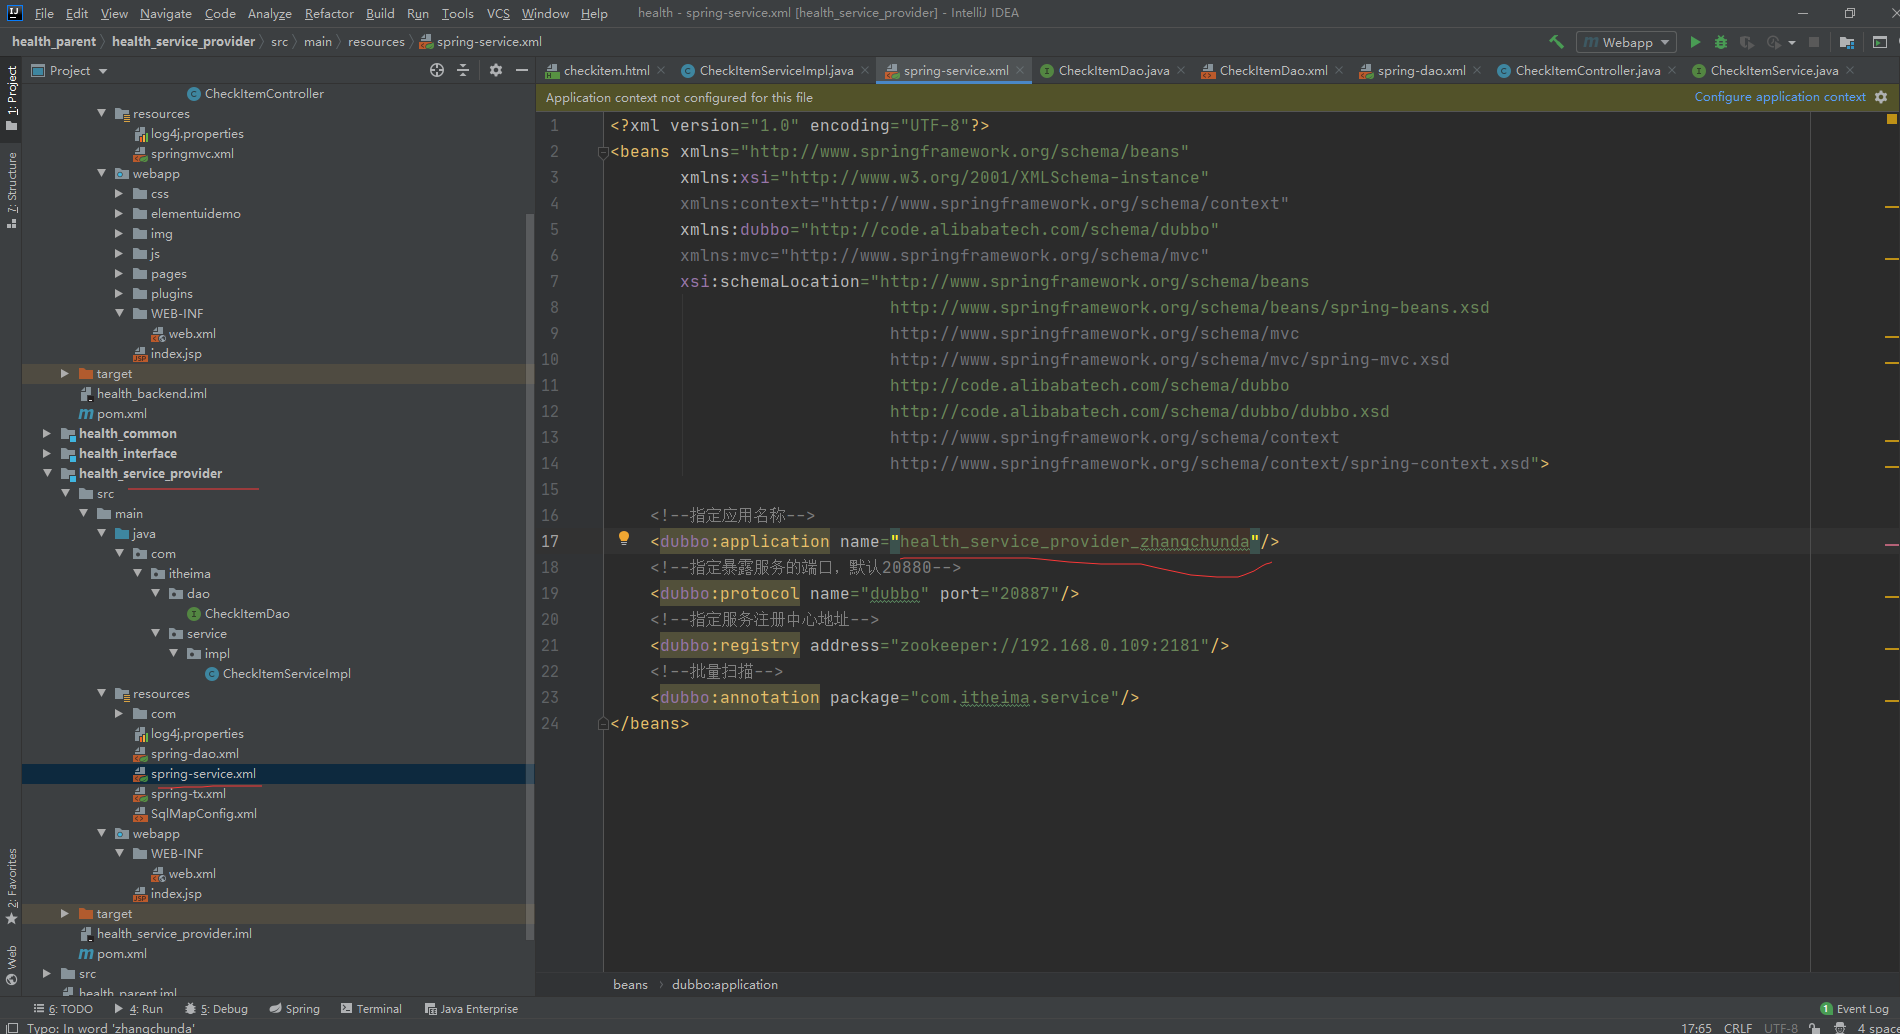Select spring-tx.xml in the project tree

coord(188,794)
